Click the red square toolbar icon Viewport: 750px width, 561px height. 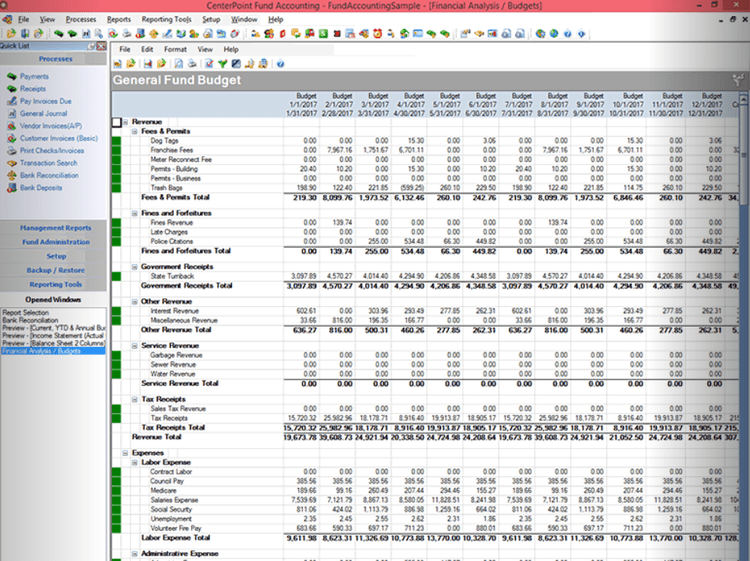click(x=337, y=33)
